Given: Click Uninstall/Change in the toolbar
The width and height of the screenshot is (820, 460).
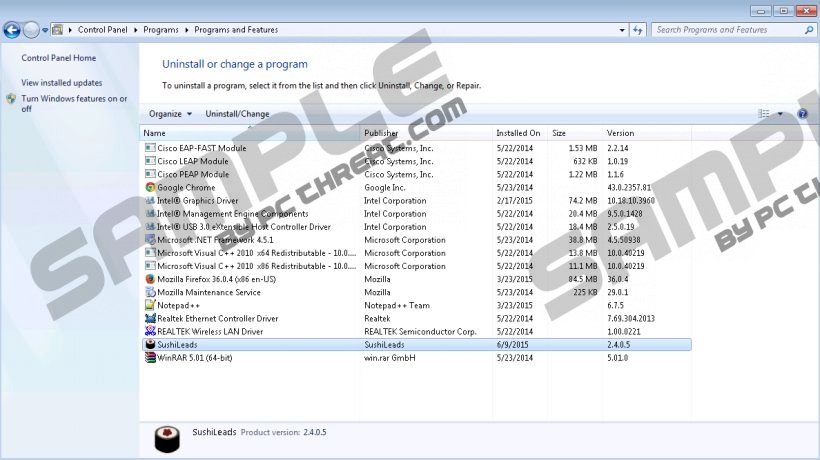Looking at the screenshot, I should 237,114.
